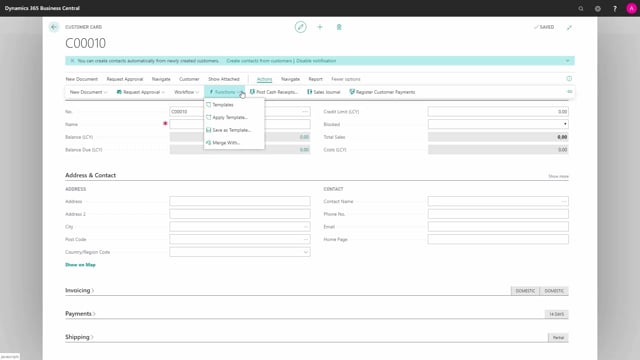Pin the action bar icon at right

tap(570, 92)
